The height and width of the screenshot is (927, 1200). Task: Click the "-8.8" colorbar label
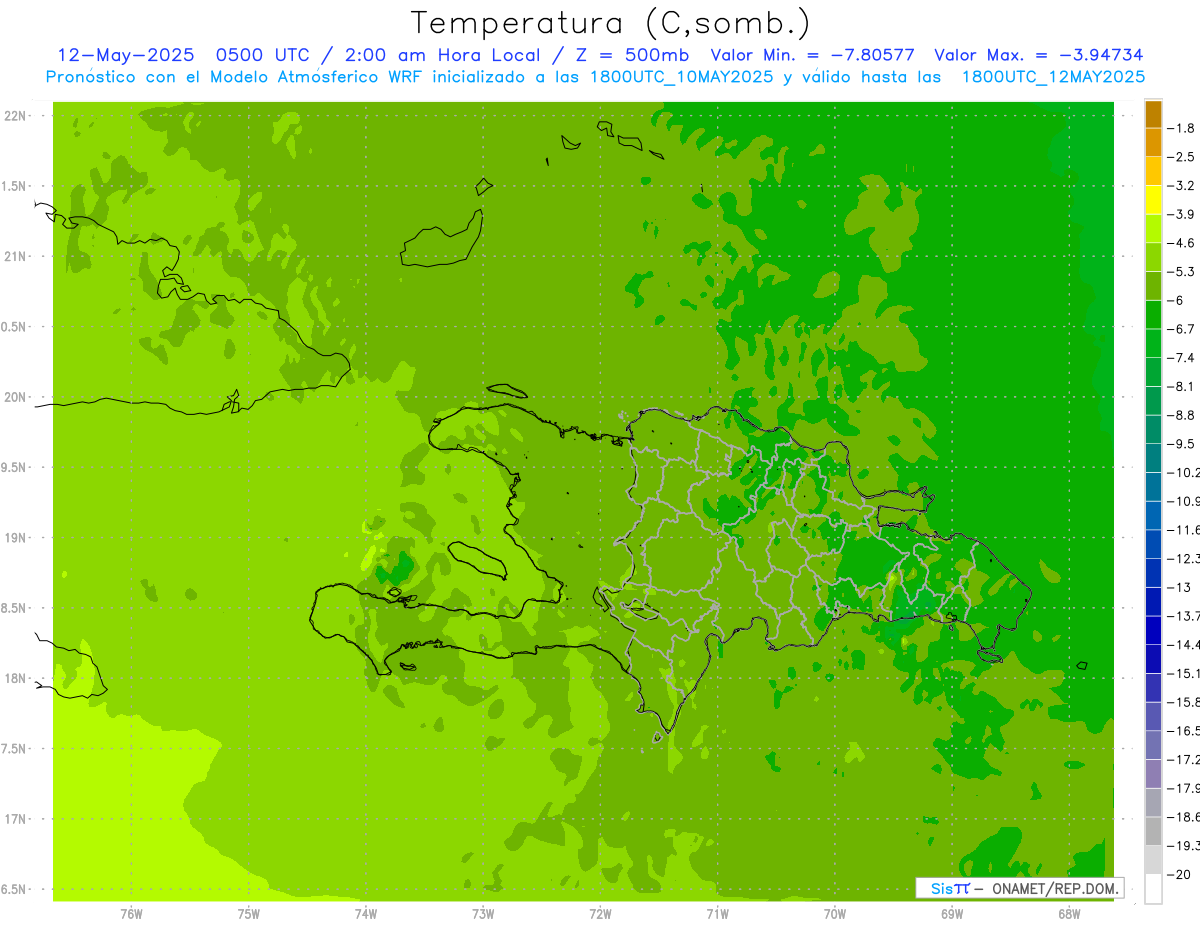1183,415
